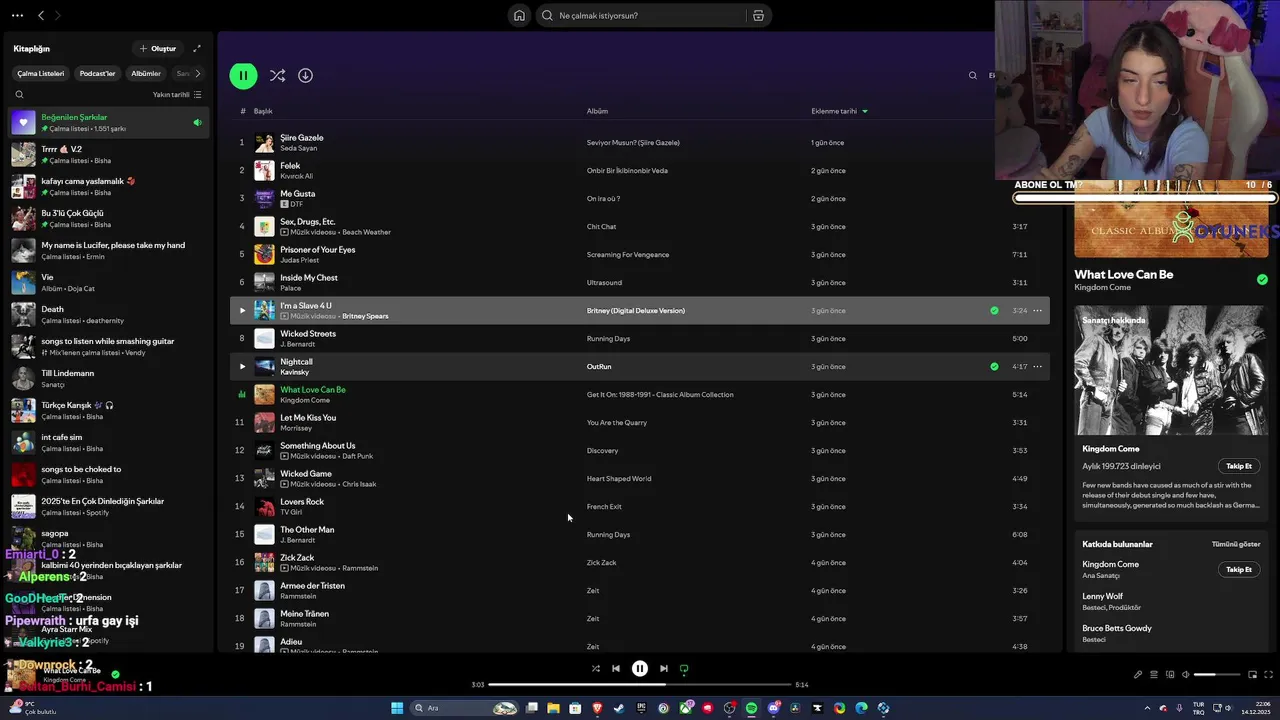The width and height of the screenshot is (1280, 720).
Task: Open the lyrics microphone icon in player bar
Action: (x=1137, y=675)
